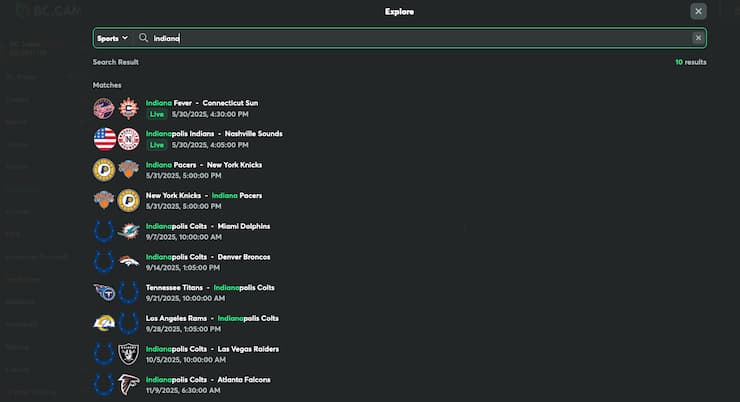740x402 pixels.
Task: Open Los Angeles Rams - Indianapolis Colts match
Action: 212,318
